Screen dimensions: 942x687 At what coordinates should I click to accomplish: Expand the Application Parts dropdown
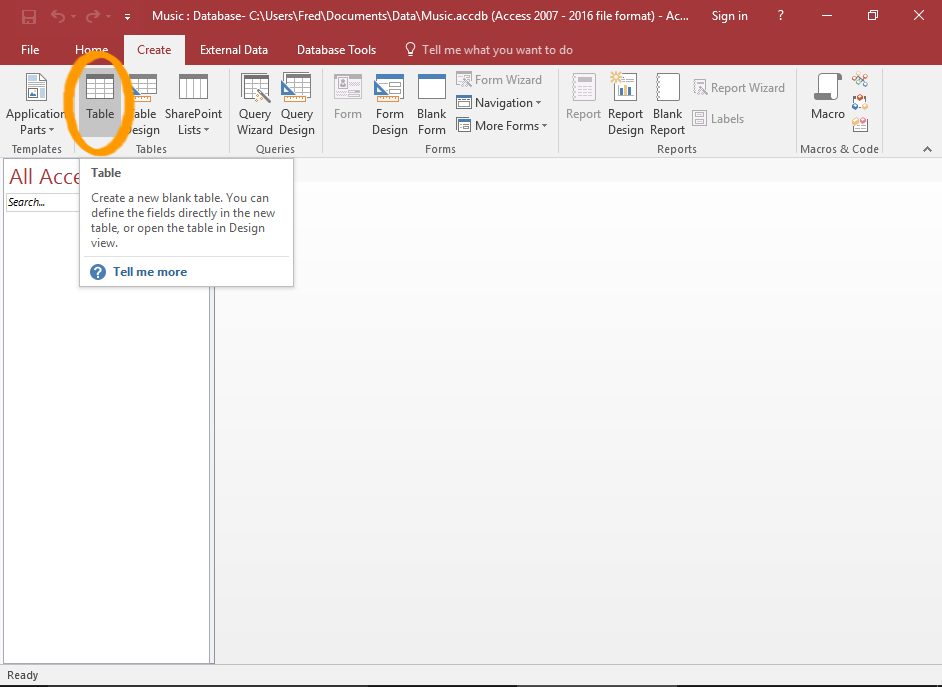click(x=36, y=103)
